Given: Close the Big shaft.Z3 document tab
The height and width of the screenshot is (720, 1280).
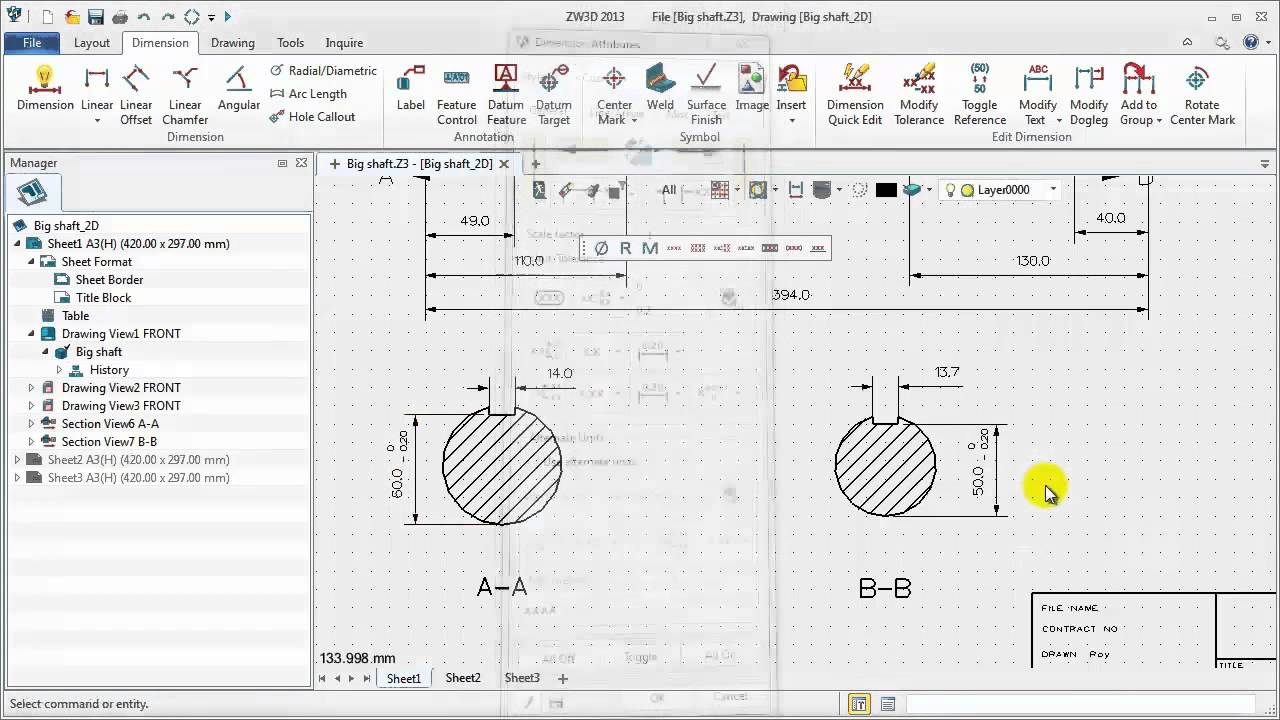Looking at the screenshot, I should click(x=504, y=164).
